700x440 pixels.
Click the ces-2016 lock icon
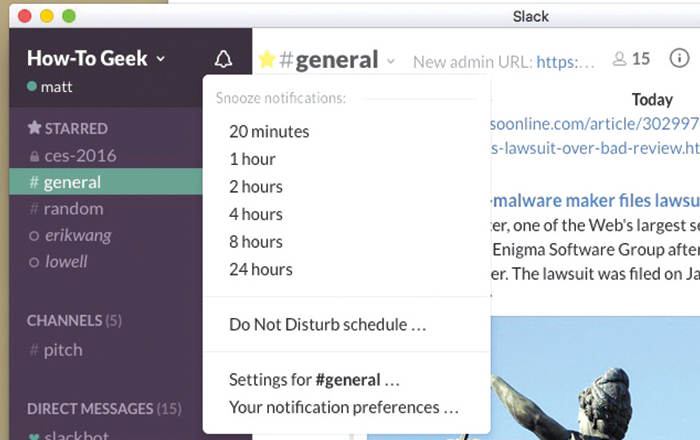click(x=34, y=157)
